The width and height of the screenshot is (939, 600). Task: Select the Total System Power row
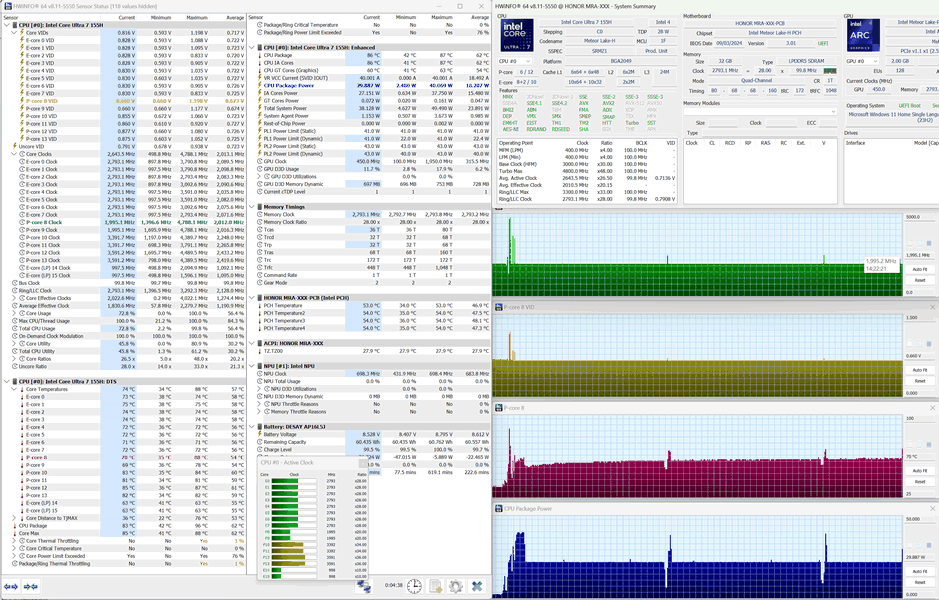coord(372,108)
